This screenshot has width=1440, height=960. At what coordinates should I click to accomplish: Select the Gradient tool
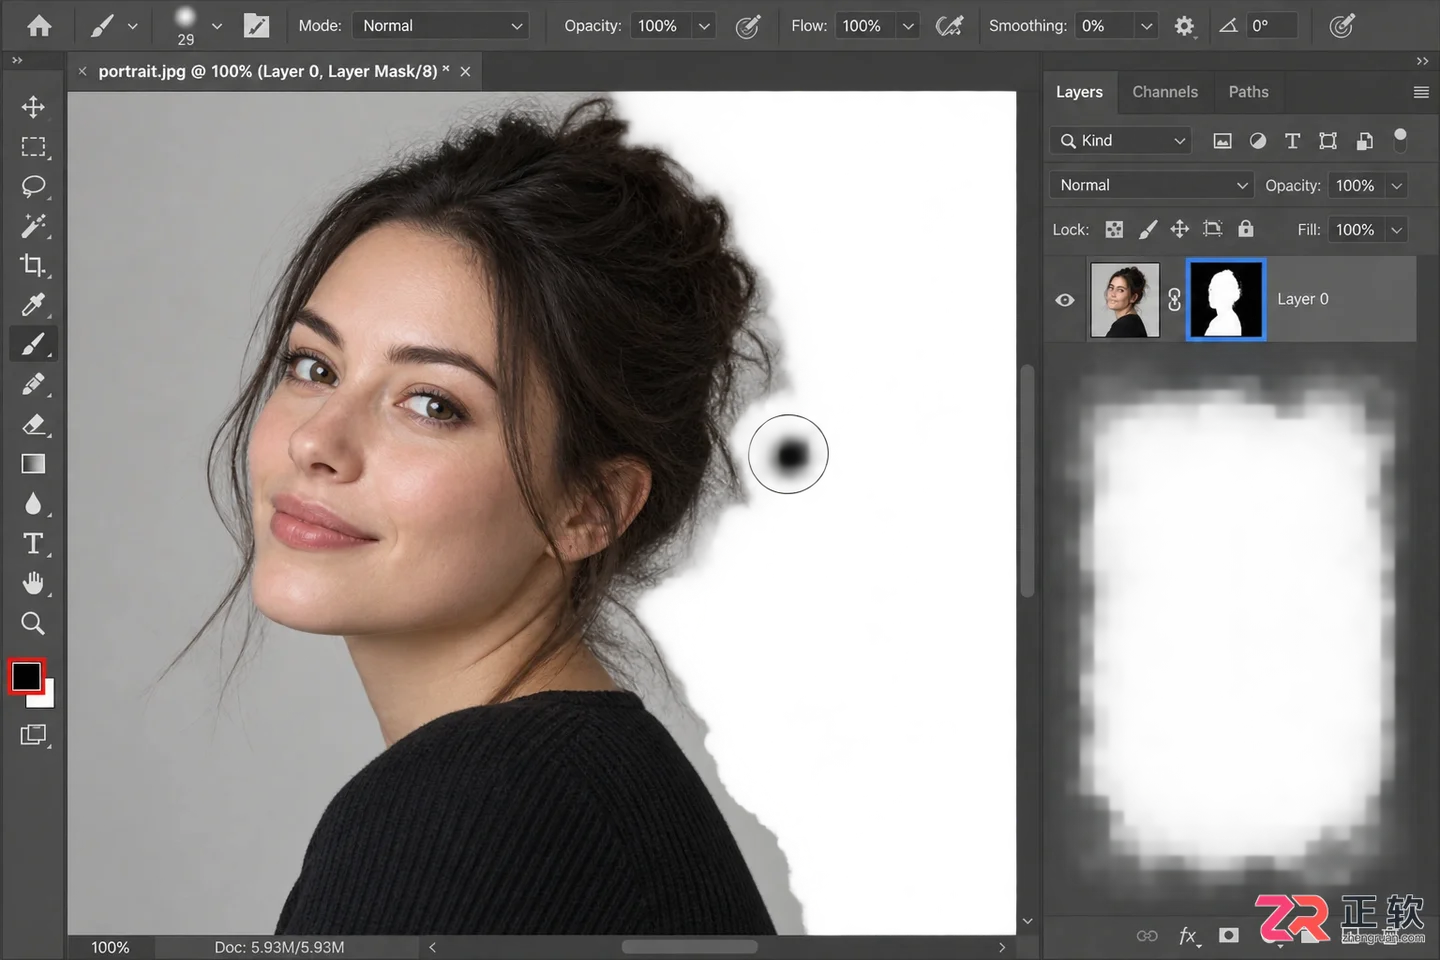33,464
